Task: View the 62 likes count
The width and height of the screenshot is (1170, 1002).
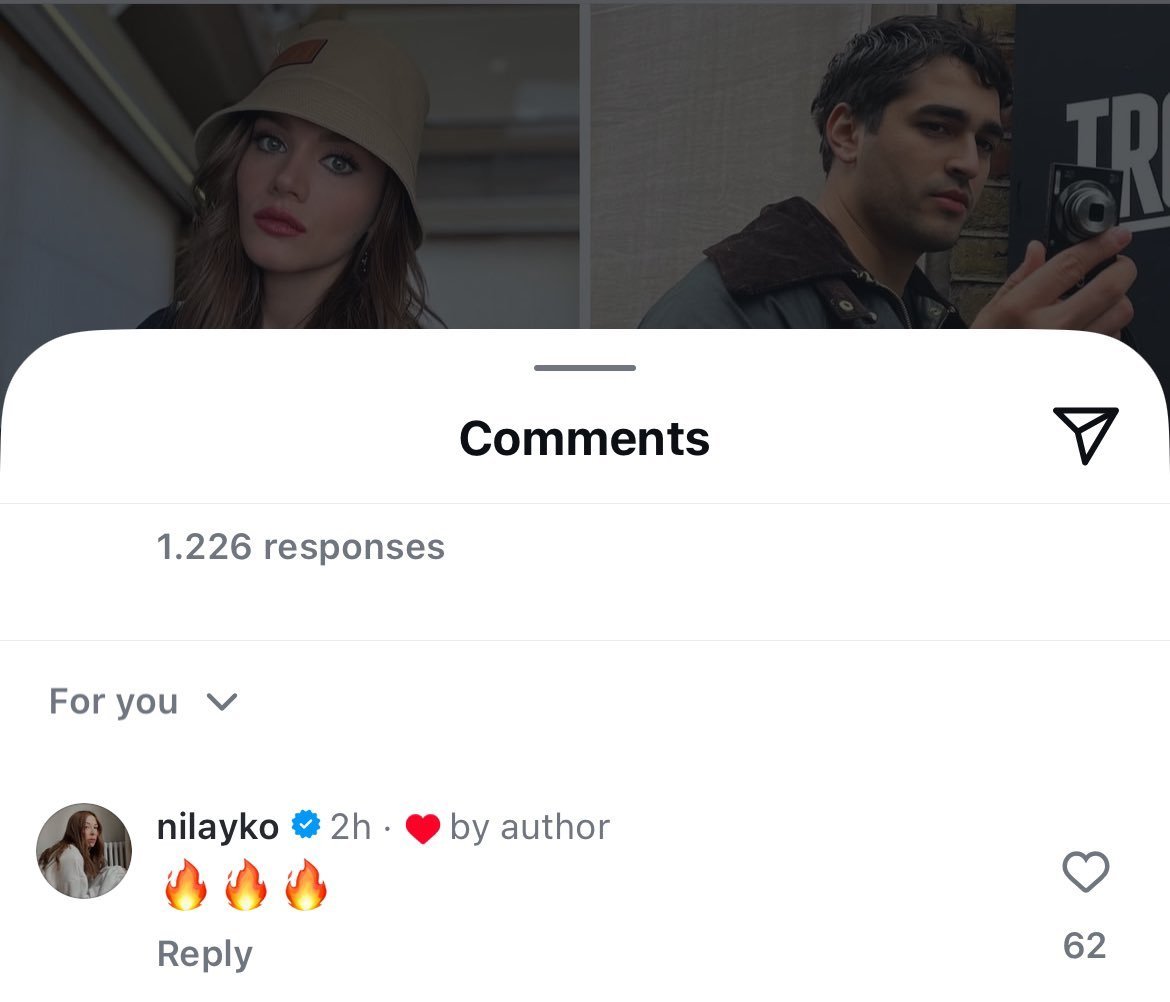Action: click(x=1085, y=945)
